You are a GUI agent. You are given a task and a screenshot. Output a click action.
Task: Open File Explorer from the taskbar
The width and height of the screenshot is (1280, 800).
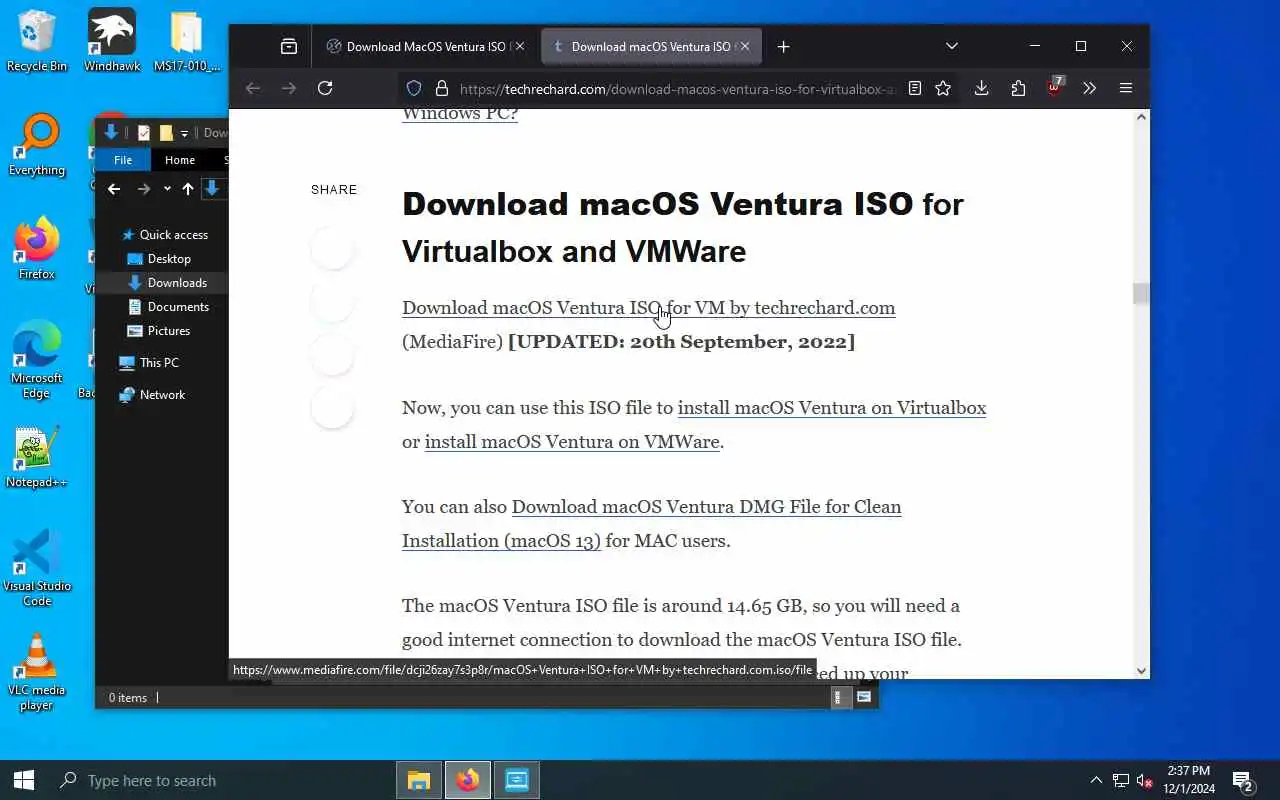pyautogui.click(x=419, y=780)
